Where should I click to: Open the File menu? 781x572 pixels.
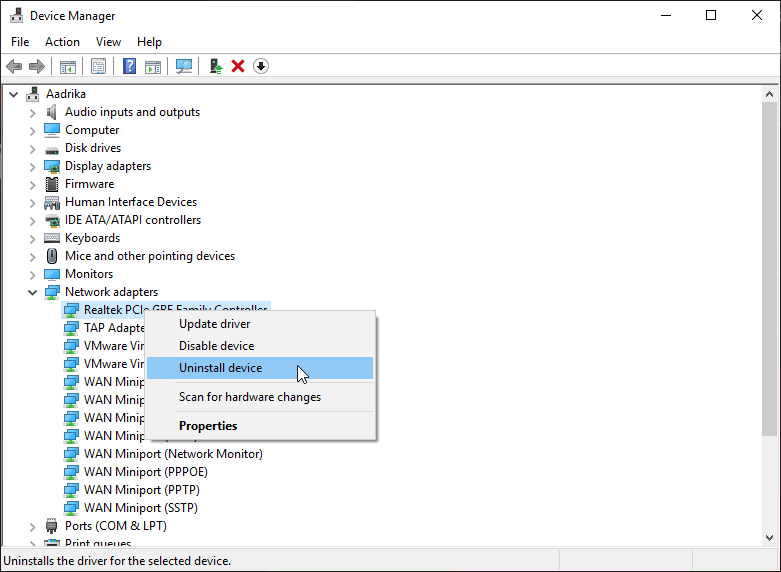tap(20, 42)
